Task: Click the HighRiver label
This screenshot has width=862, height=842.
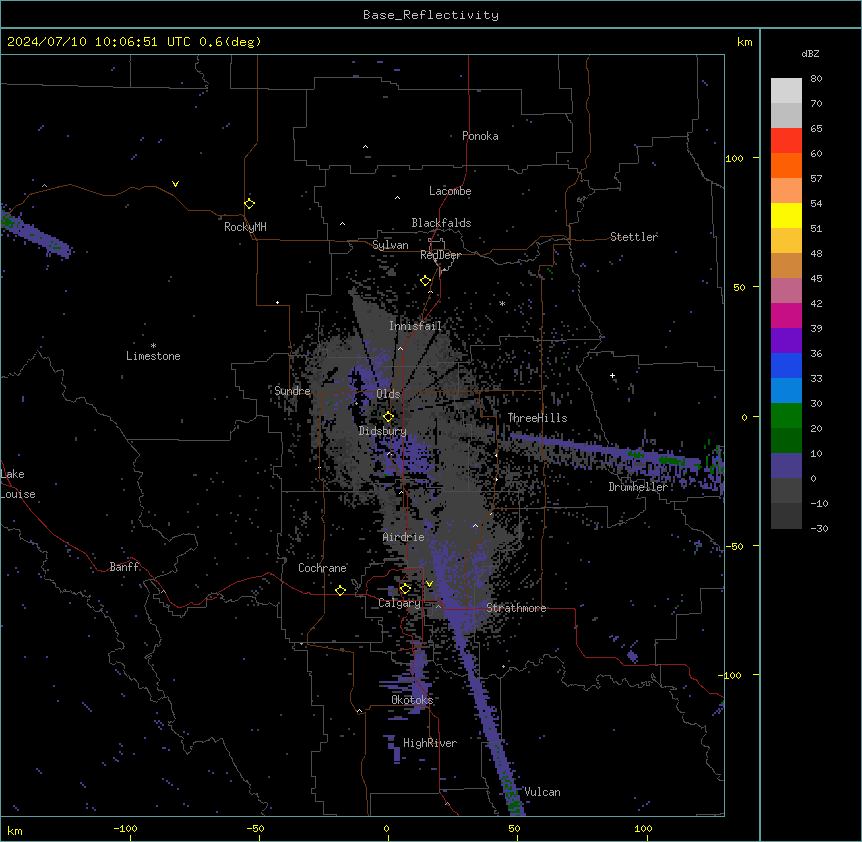Action: 430,743
